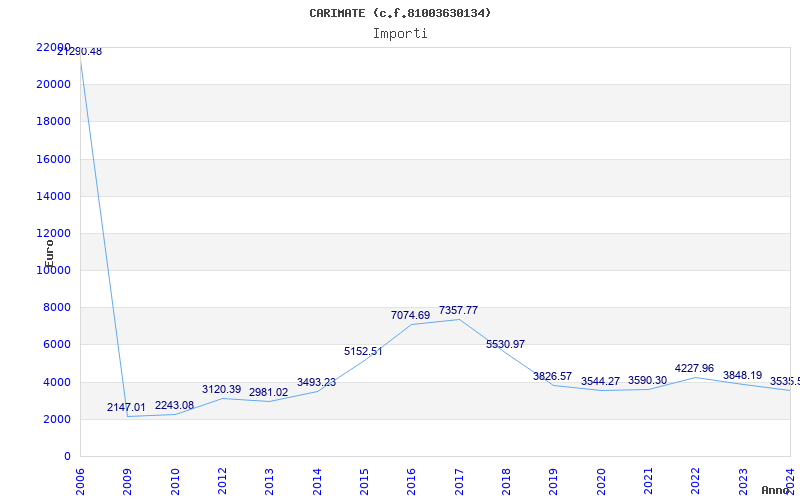
Task: Click the Anno axis label
Action: (776, 490)
